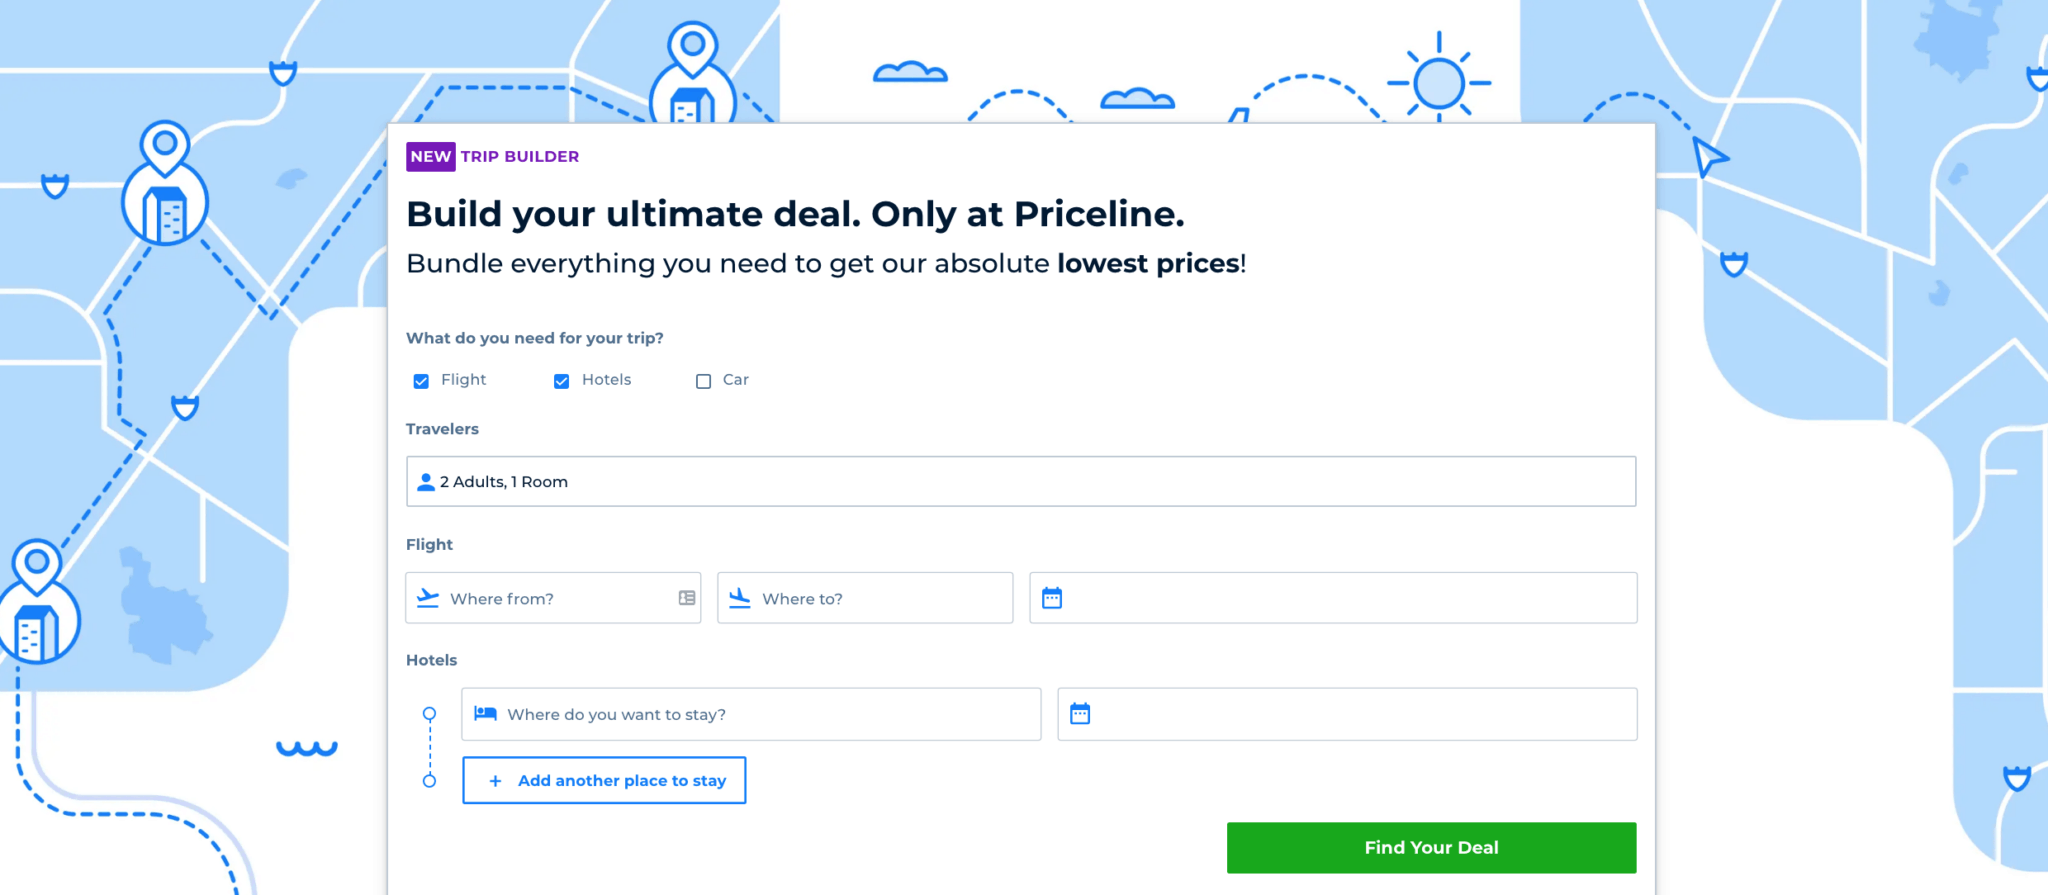Click the arriving flight icon in Where to field
The width and height of the screenshot is (2048, 895).
740,598
